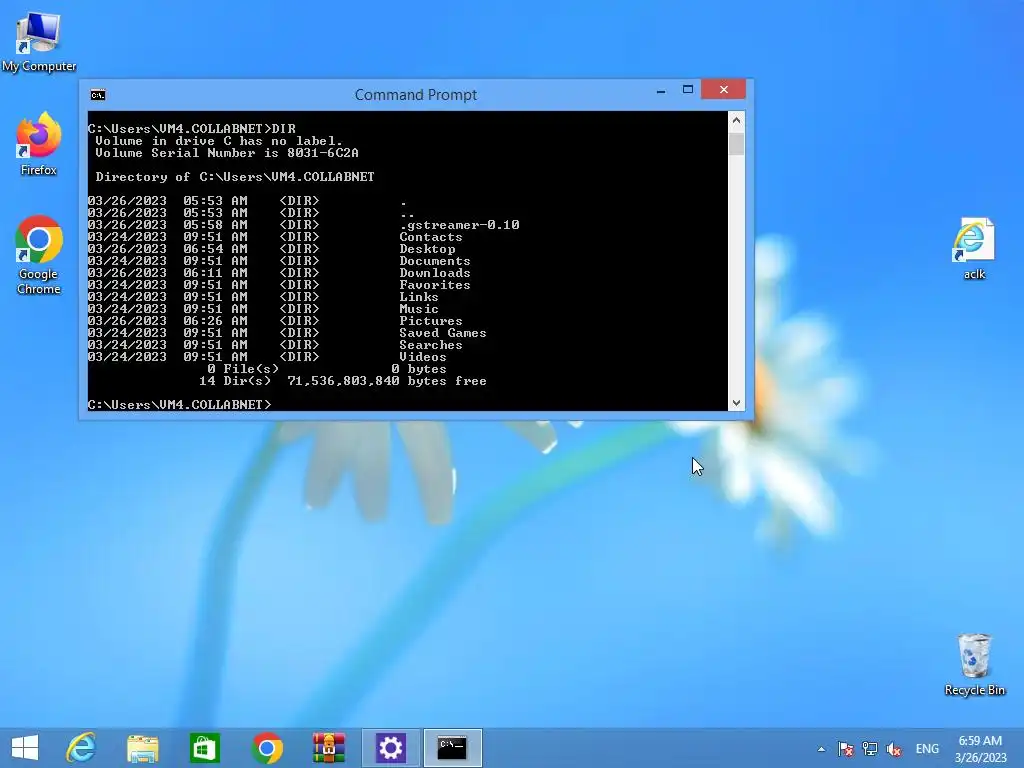
Task: Click the 'Volume in drive C has no label' line
Action: (219, 141)
